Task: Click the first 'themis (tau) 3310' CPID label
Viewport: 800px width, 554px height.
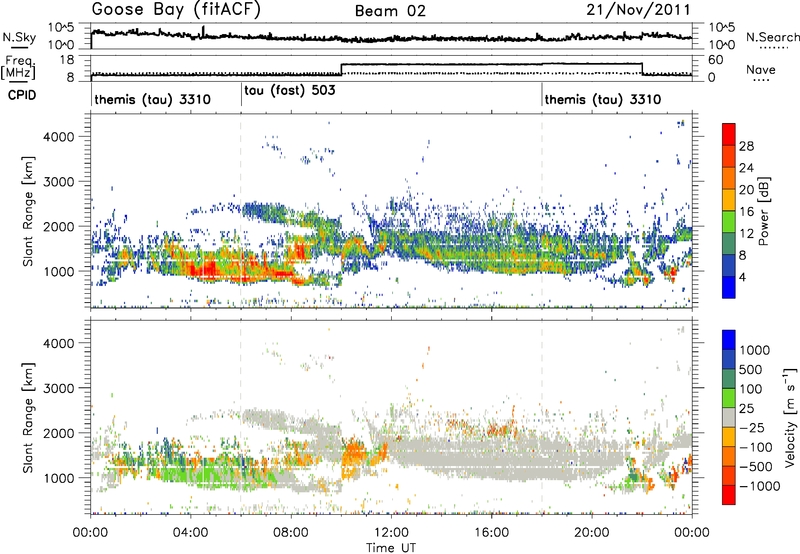Action: coord(152,99)
